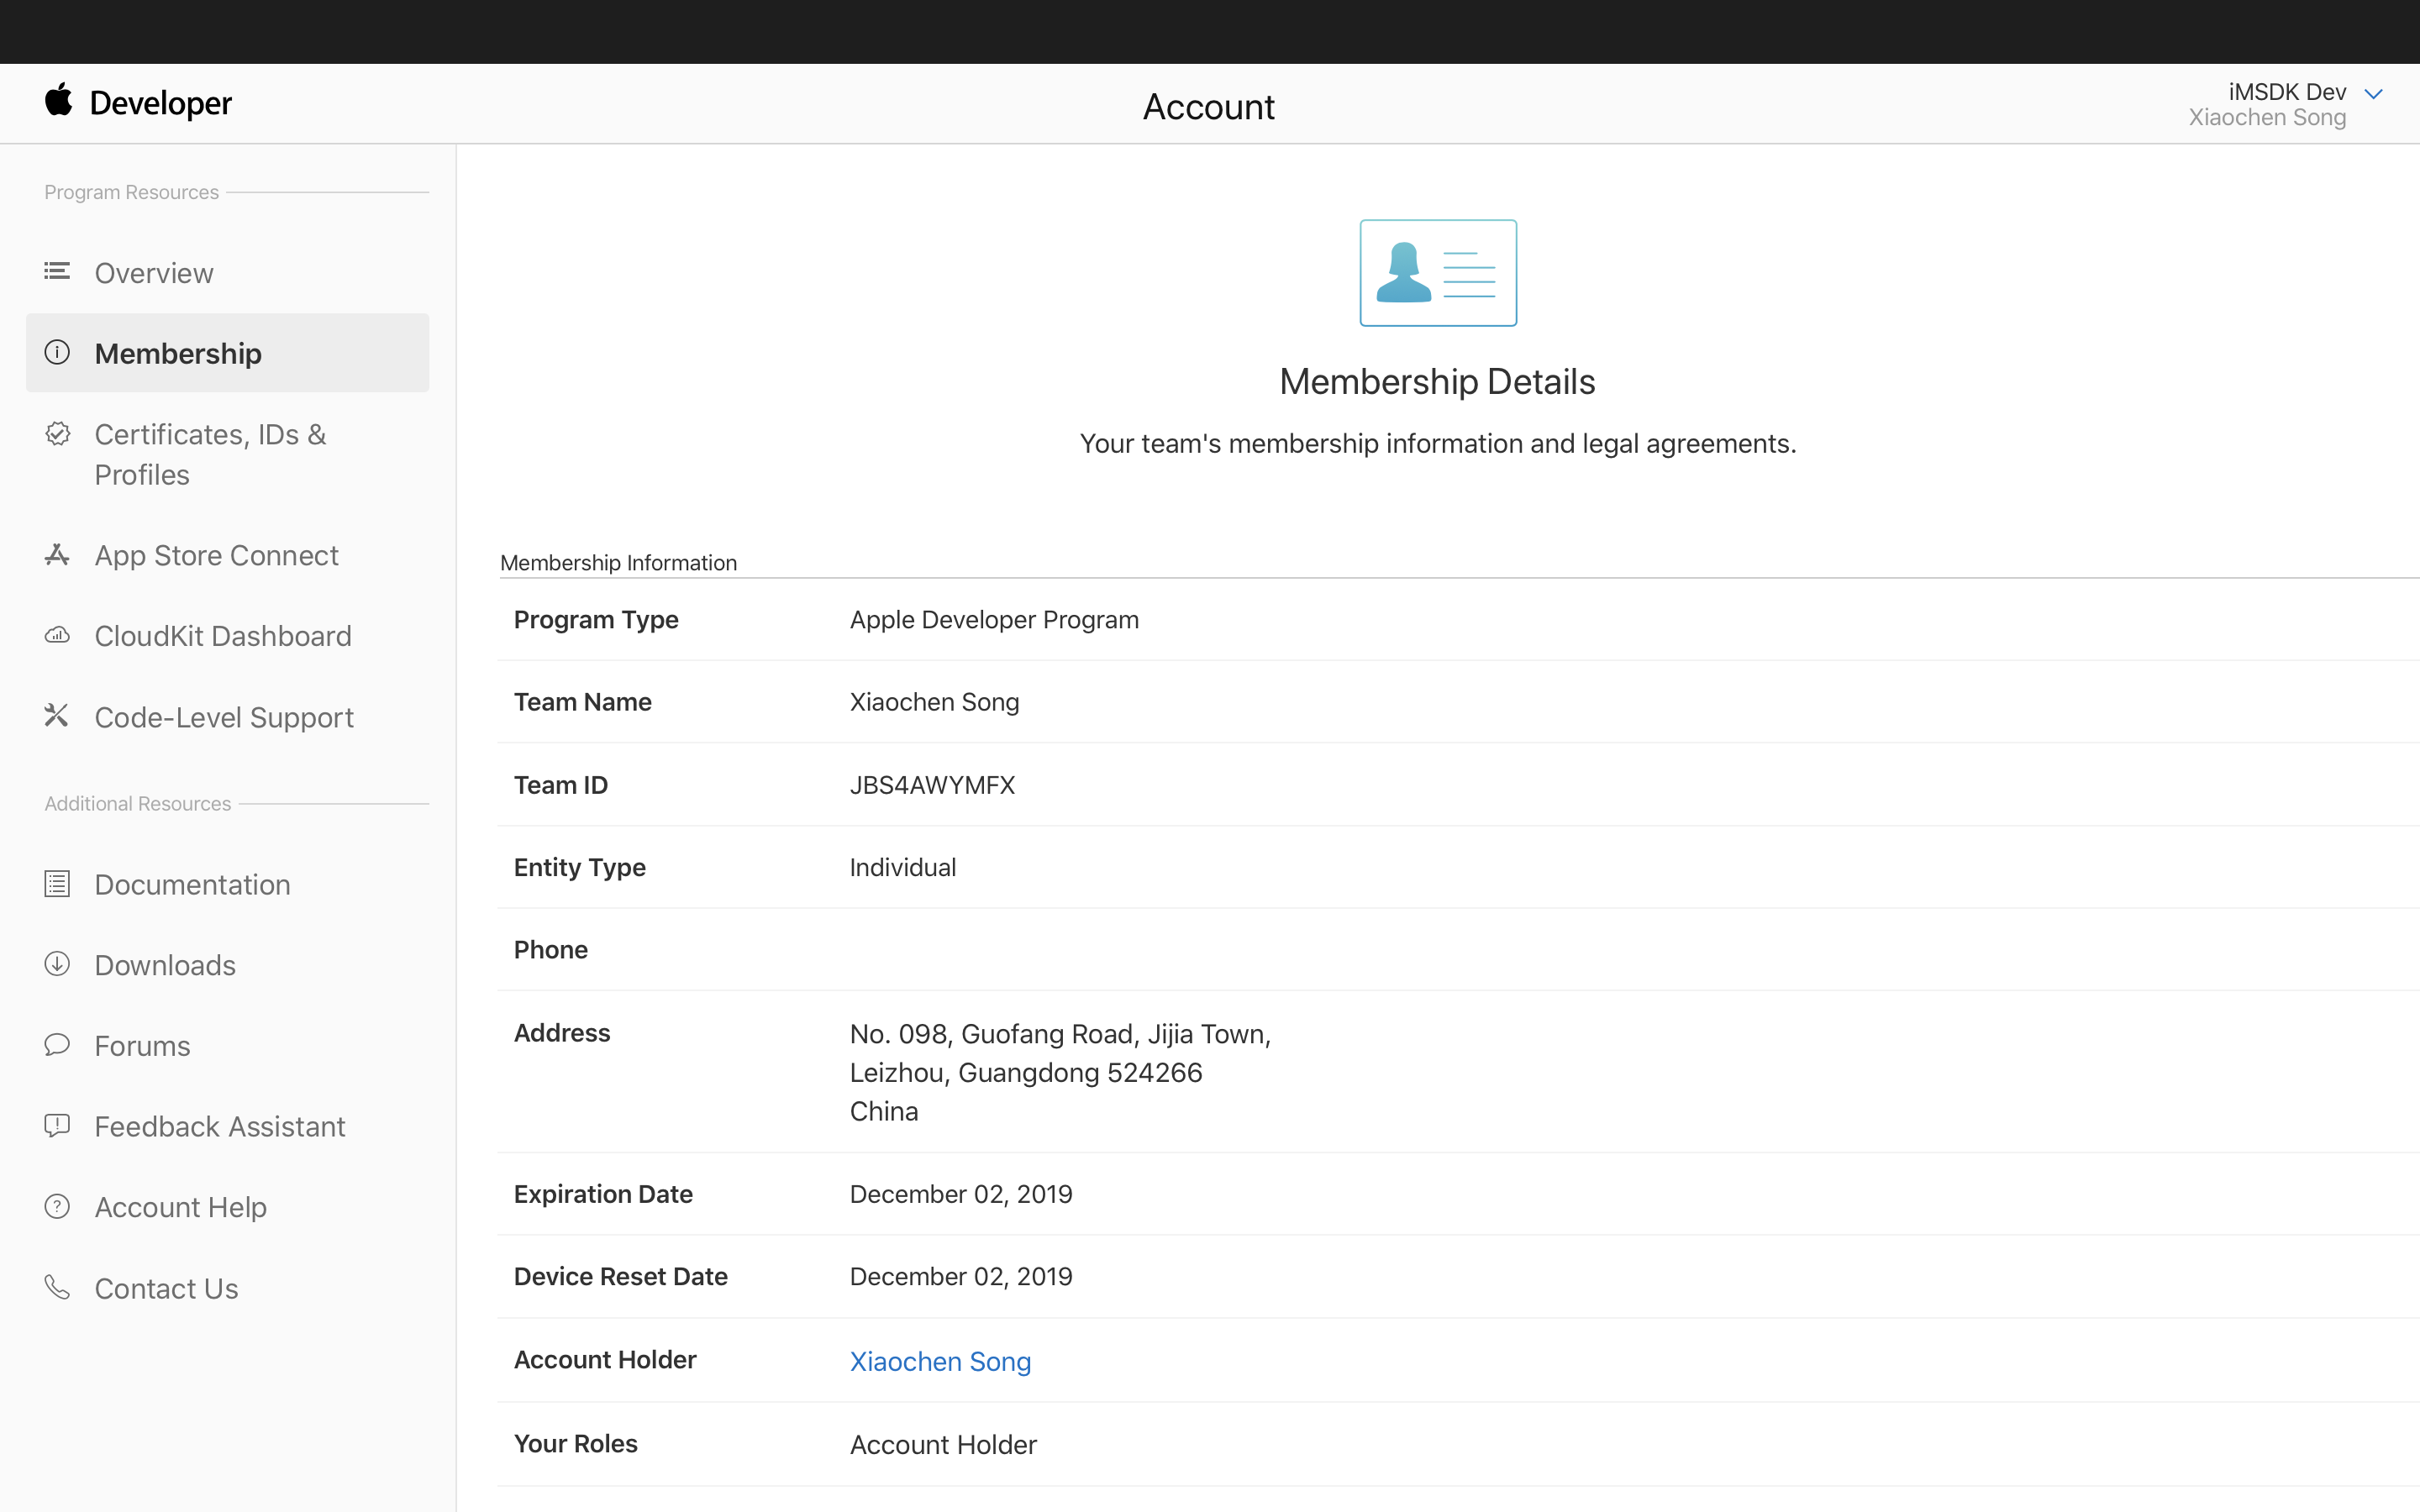Click the Entity Type label
The height and width of the screenshot is (1512, 2420).
coord(580,867)
